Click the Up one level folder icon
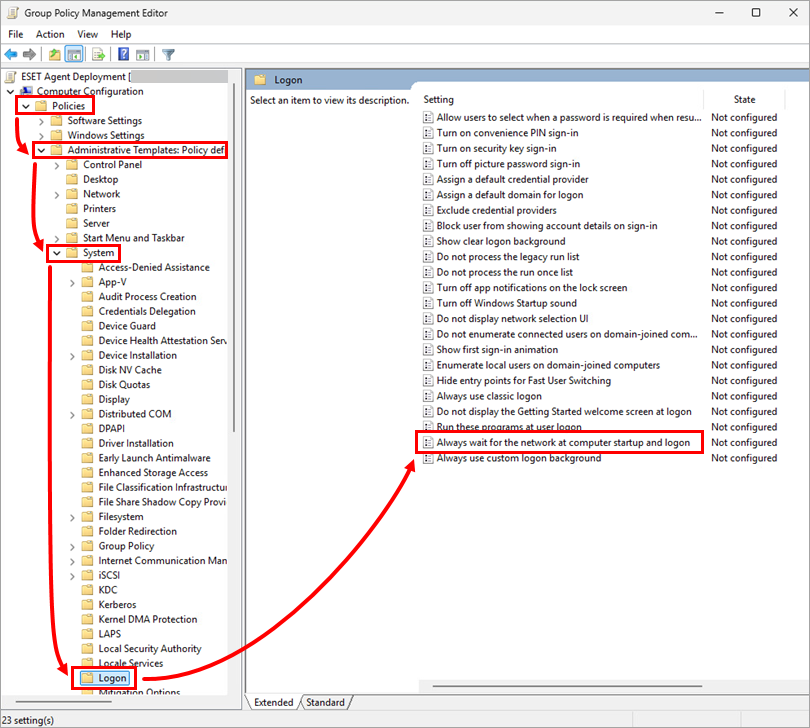810x728 pixels. click(54, 54)
